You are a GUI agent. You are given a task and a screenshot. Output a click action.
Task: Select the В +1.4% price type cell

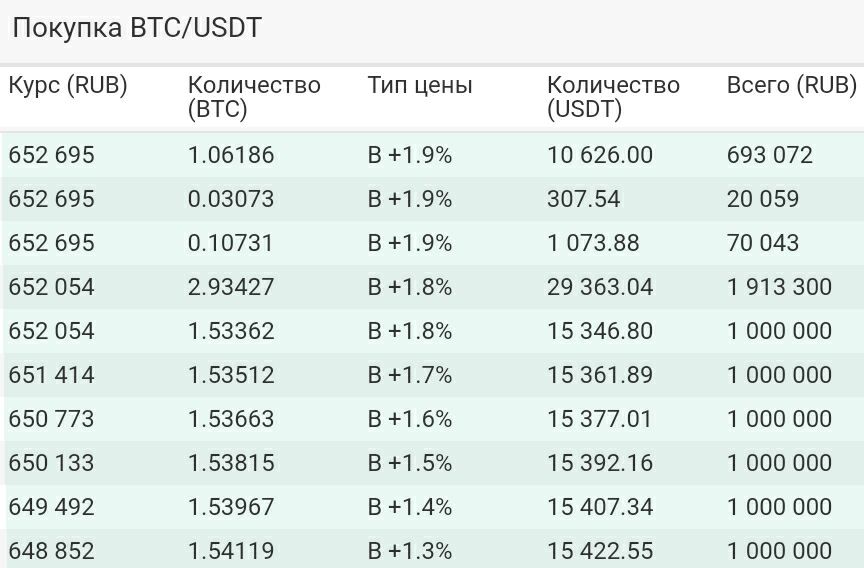[410, 507]
